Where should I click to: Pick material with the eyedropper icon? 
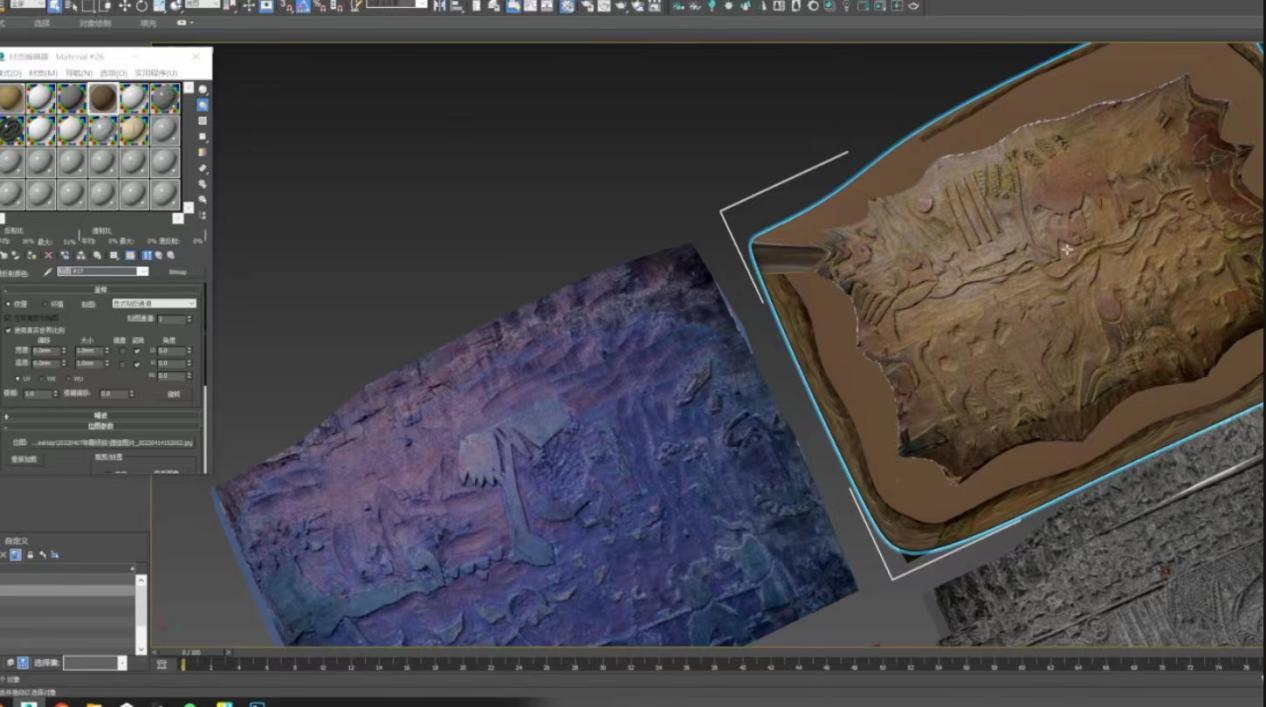(x=47, y=272)
